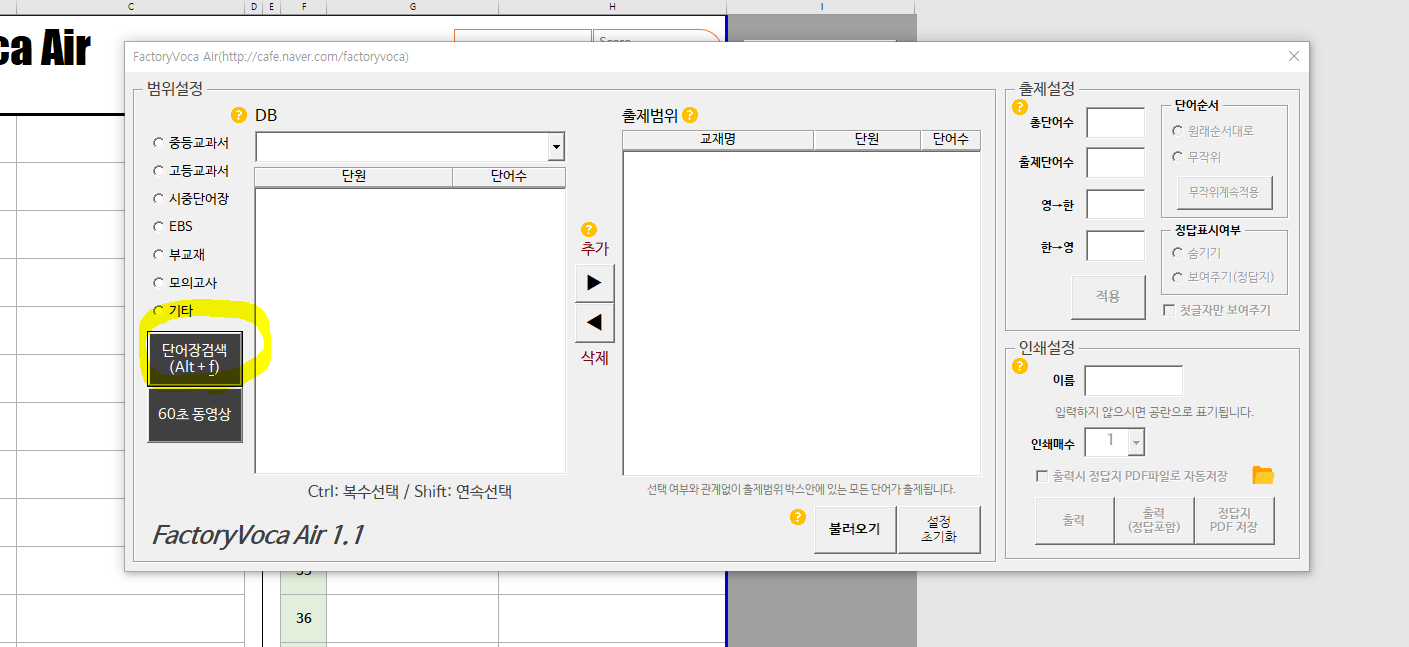
Task: Click the help icon next to DB
Action: coord(238,114)
